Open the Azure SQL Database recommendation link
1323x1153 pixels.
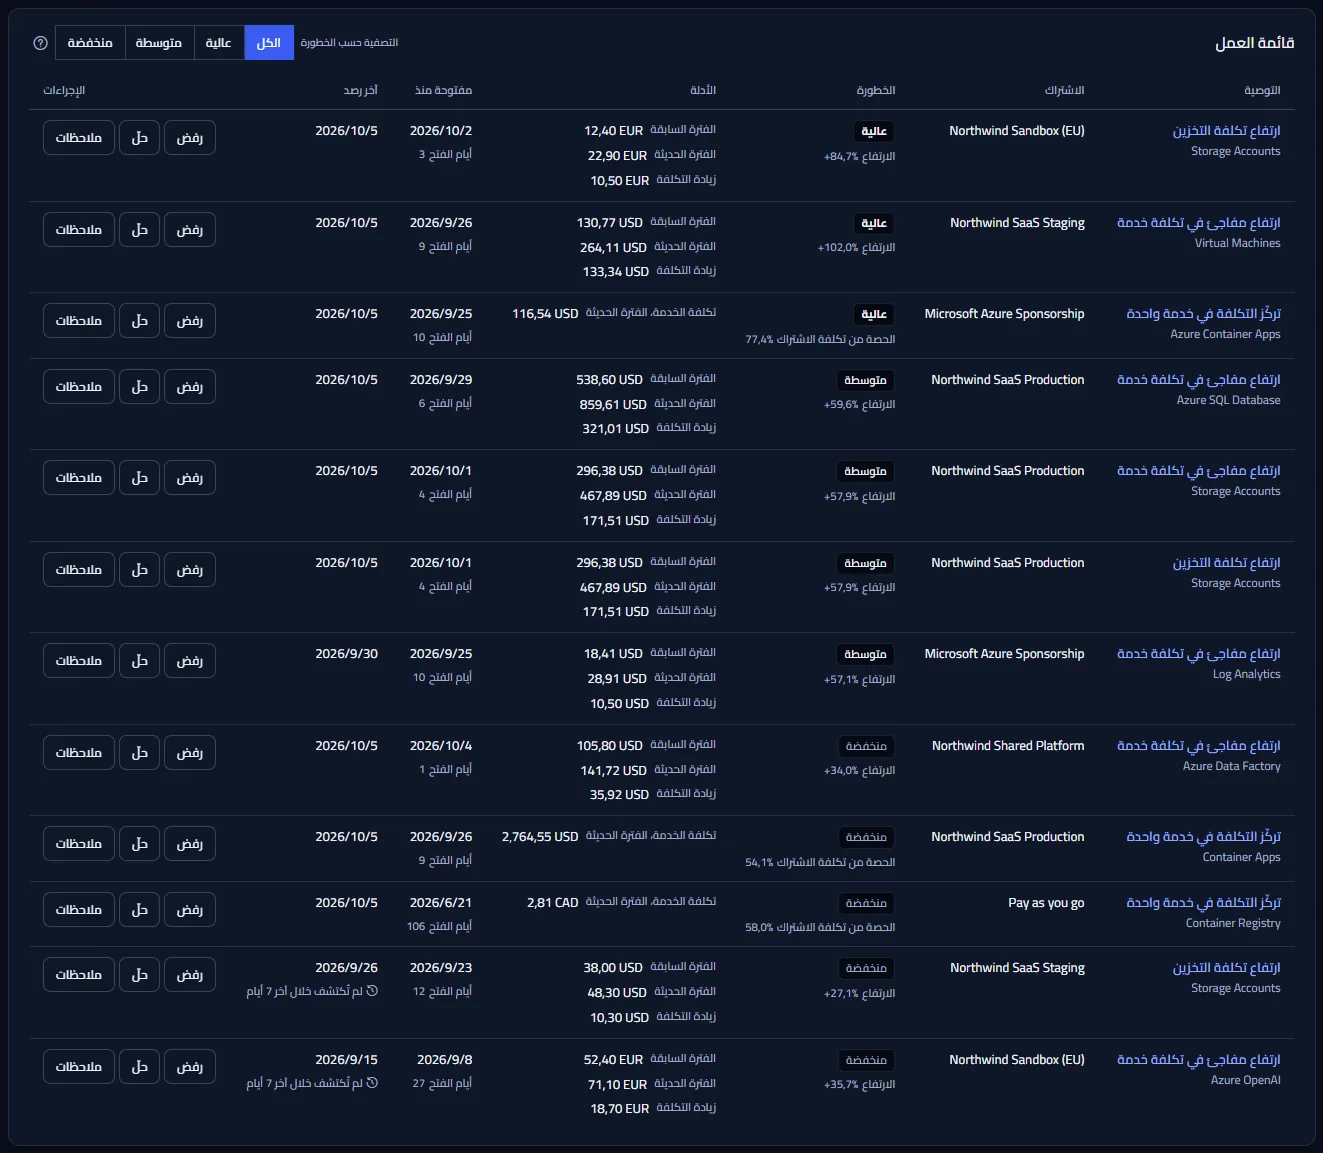coord(1198,380)
